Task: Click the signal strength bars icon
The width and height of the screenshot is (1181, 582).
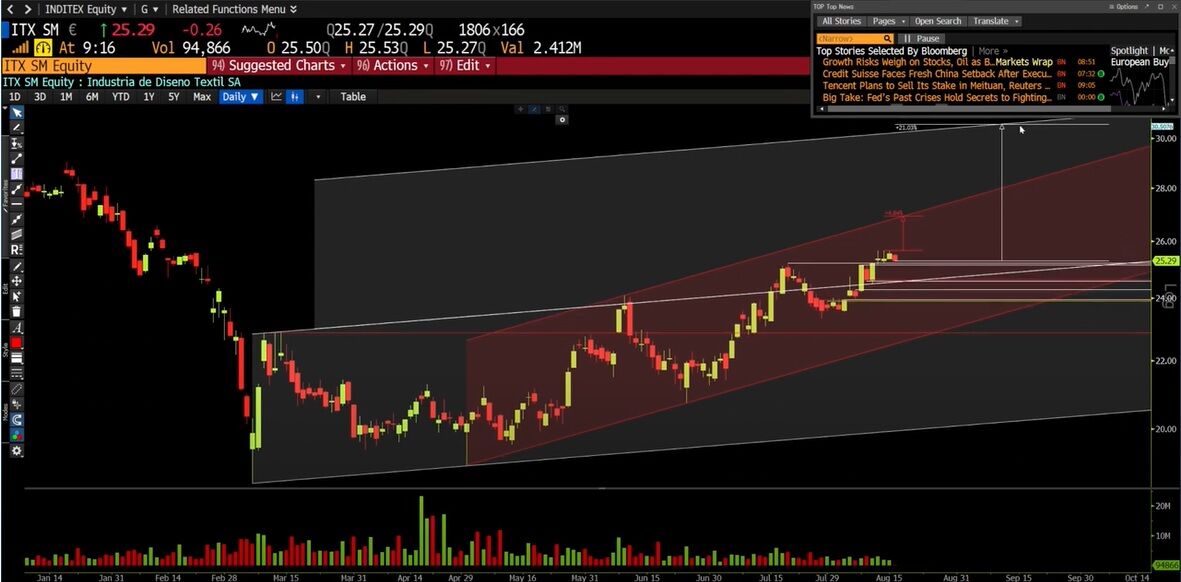Action: pos(20,47)
